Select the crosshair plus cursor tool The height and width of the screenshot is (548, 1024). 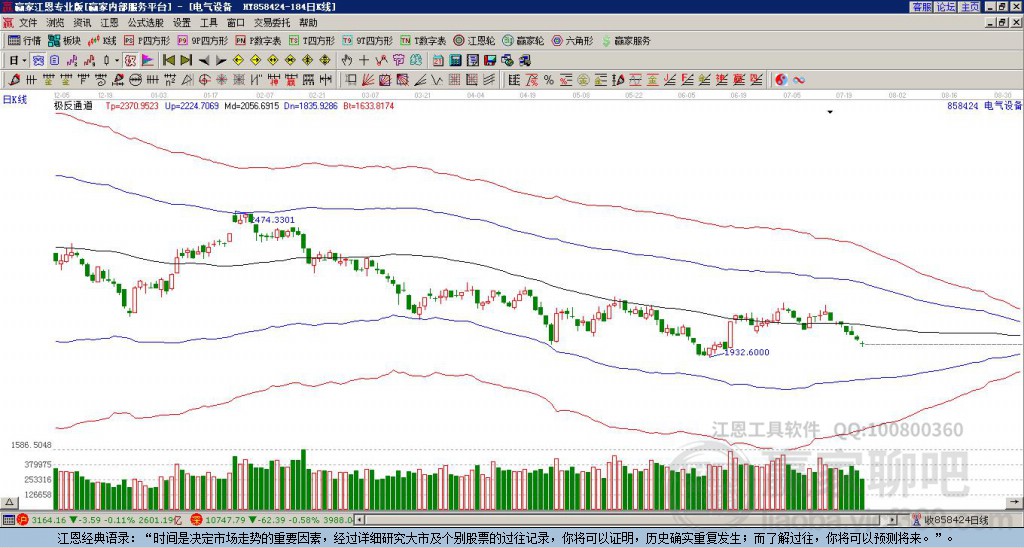(364, 61)
